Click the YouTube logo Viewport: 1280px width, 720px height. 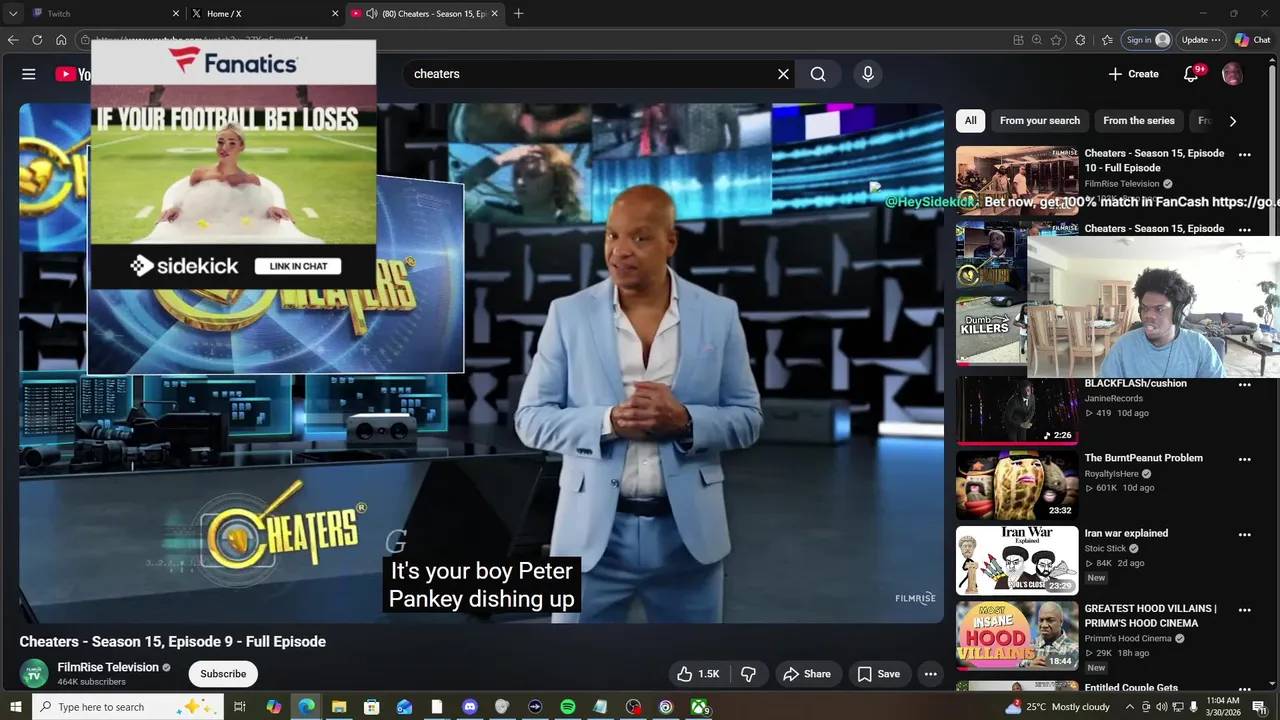tap(73, 74)
